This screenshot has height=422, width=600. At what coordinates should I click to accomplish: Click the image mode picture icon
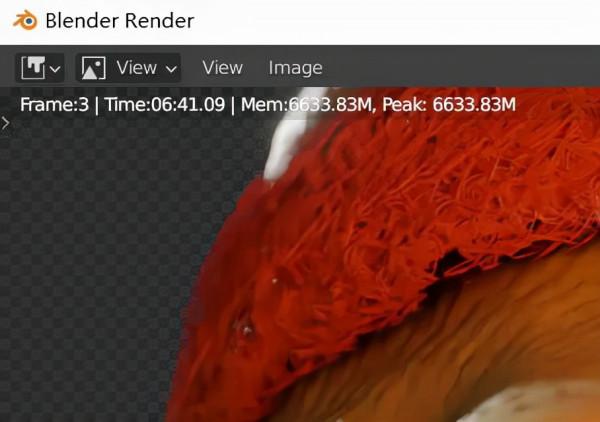coord(93,68)
